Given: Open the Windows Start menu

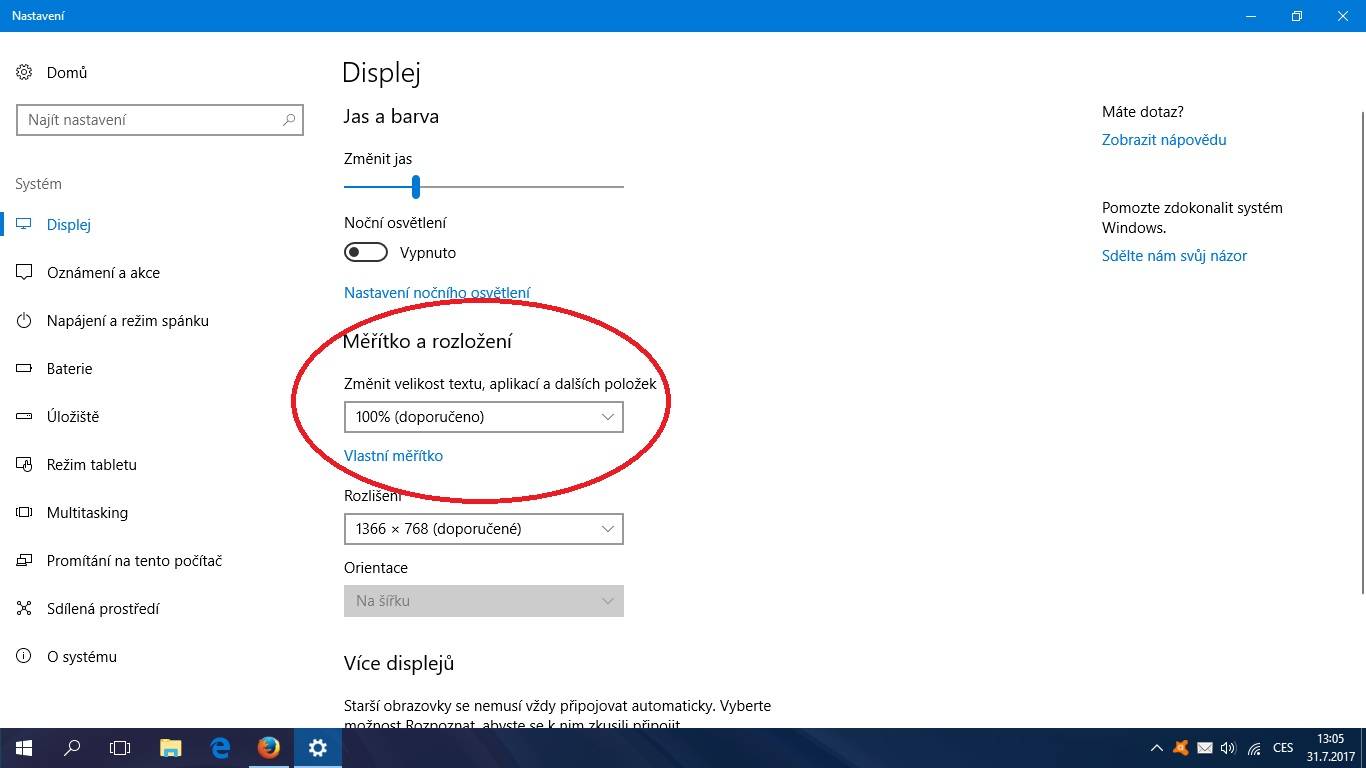Looking at the screenshot, I should [x=24, y=748].
